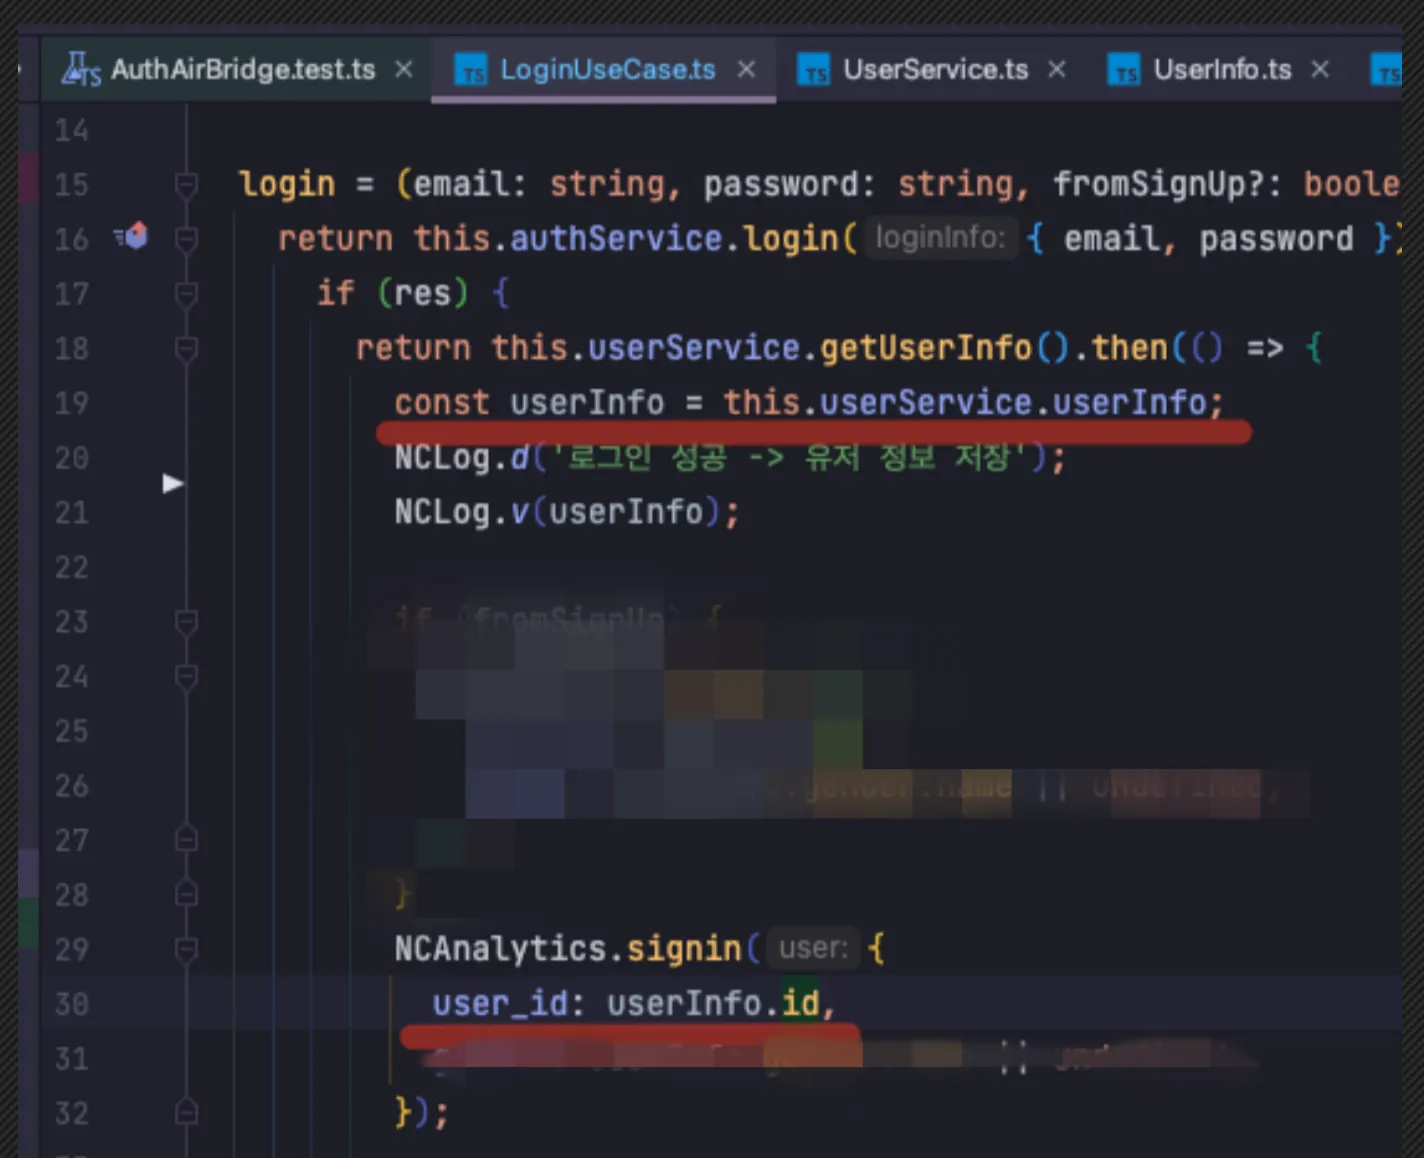Click the partially visible TS tab at far right
1424x1158 pixels.
point(1386,70)
